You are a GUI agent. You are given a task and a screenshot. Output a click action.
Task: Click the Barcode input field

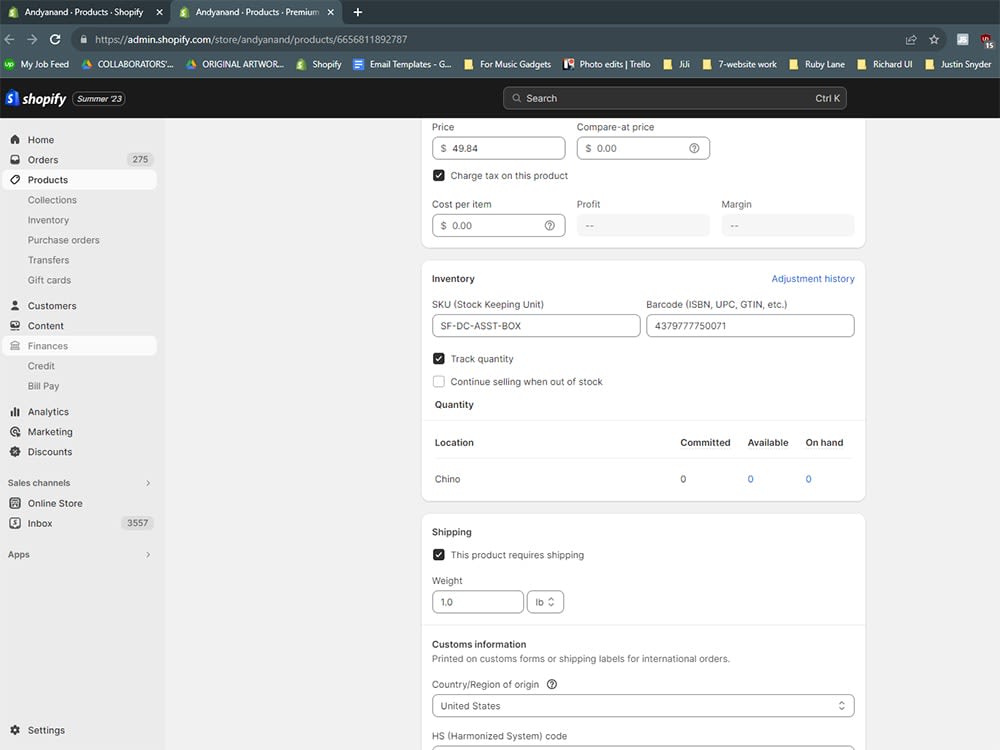[750, 326]
